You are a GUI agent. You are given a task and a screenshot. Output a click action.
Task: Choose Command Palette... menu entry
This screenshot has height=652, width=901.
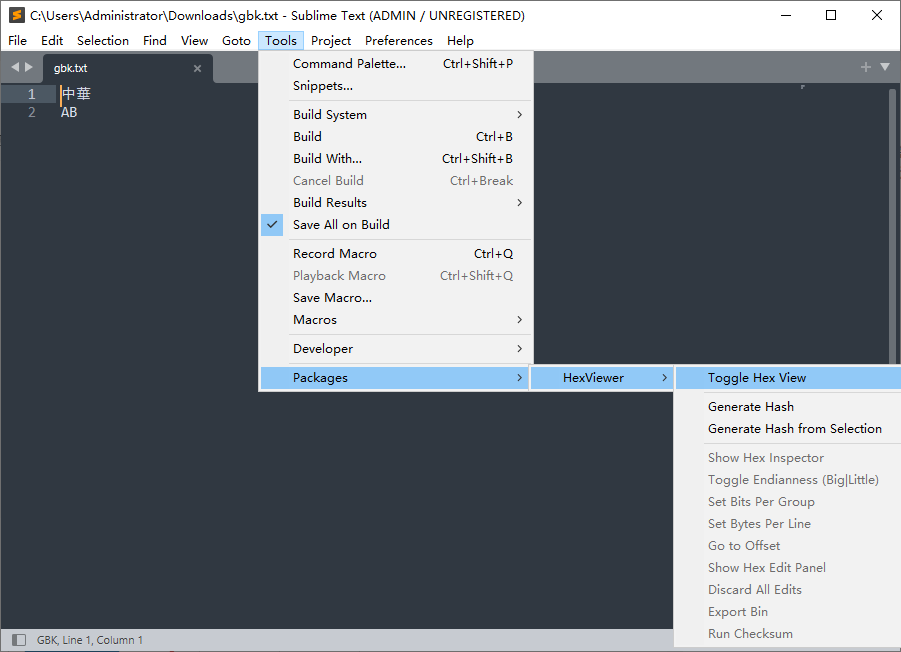click(x=396, y=64)
